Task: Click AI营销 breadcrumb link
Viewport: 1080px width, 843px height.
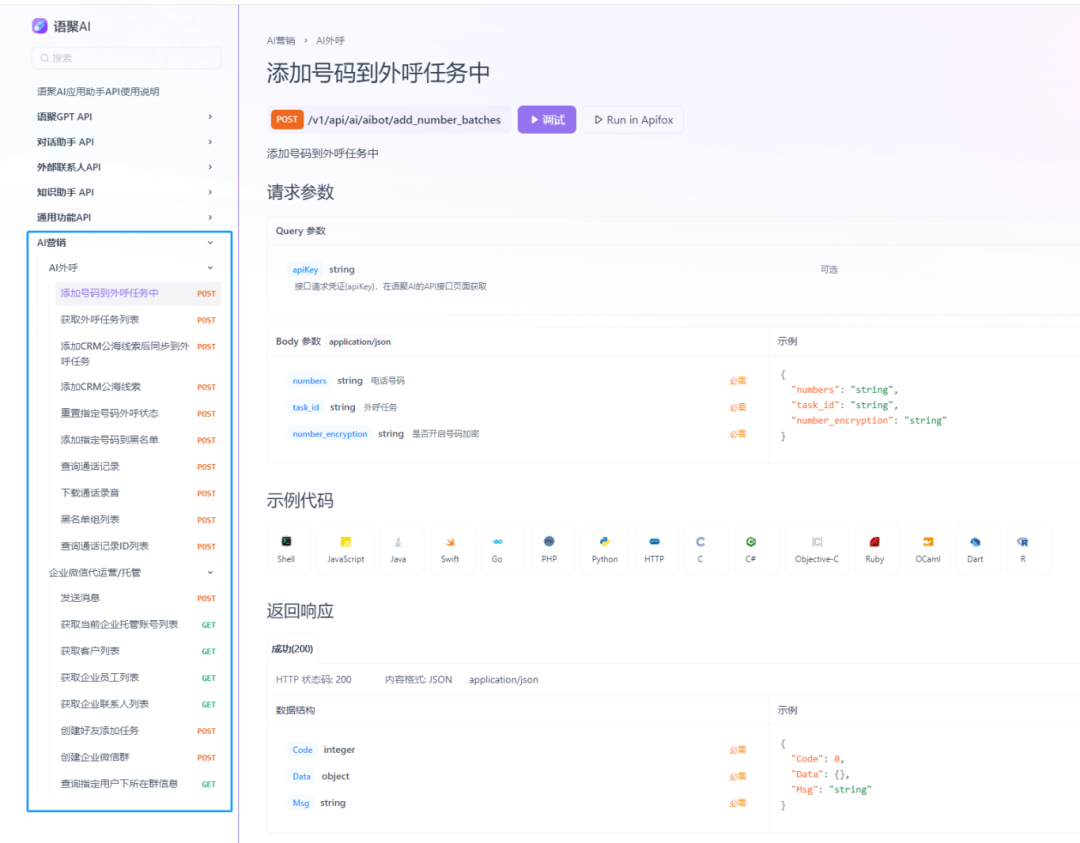Action: pyautogui.click(x=281, y=41)
